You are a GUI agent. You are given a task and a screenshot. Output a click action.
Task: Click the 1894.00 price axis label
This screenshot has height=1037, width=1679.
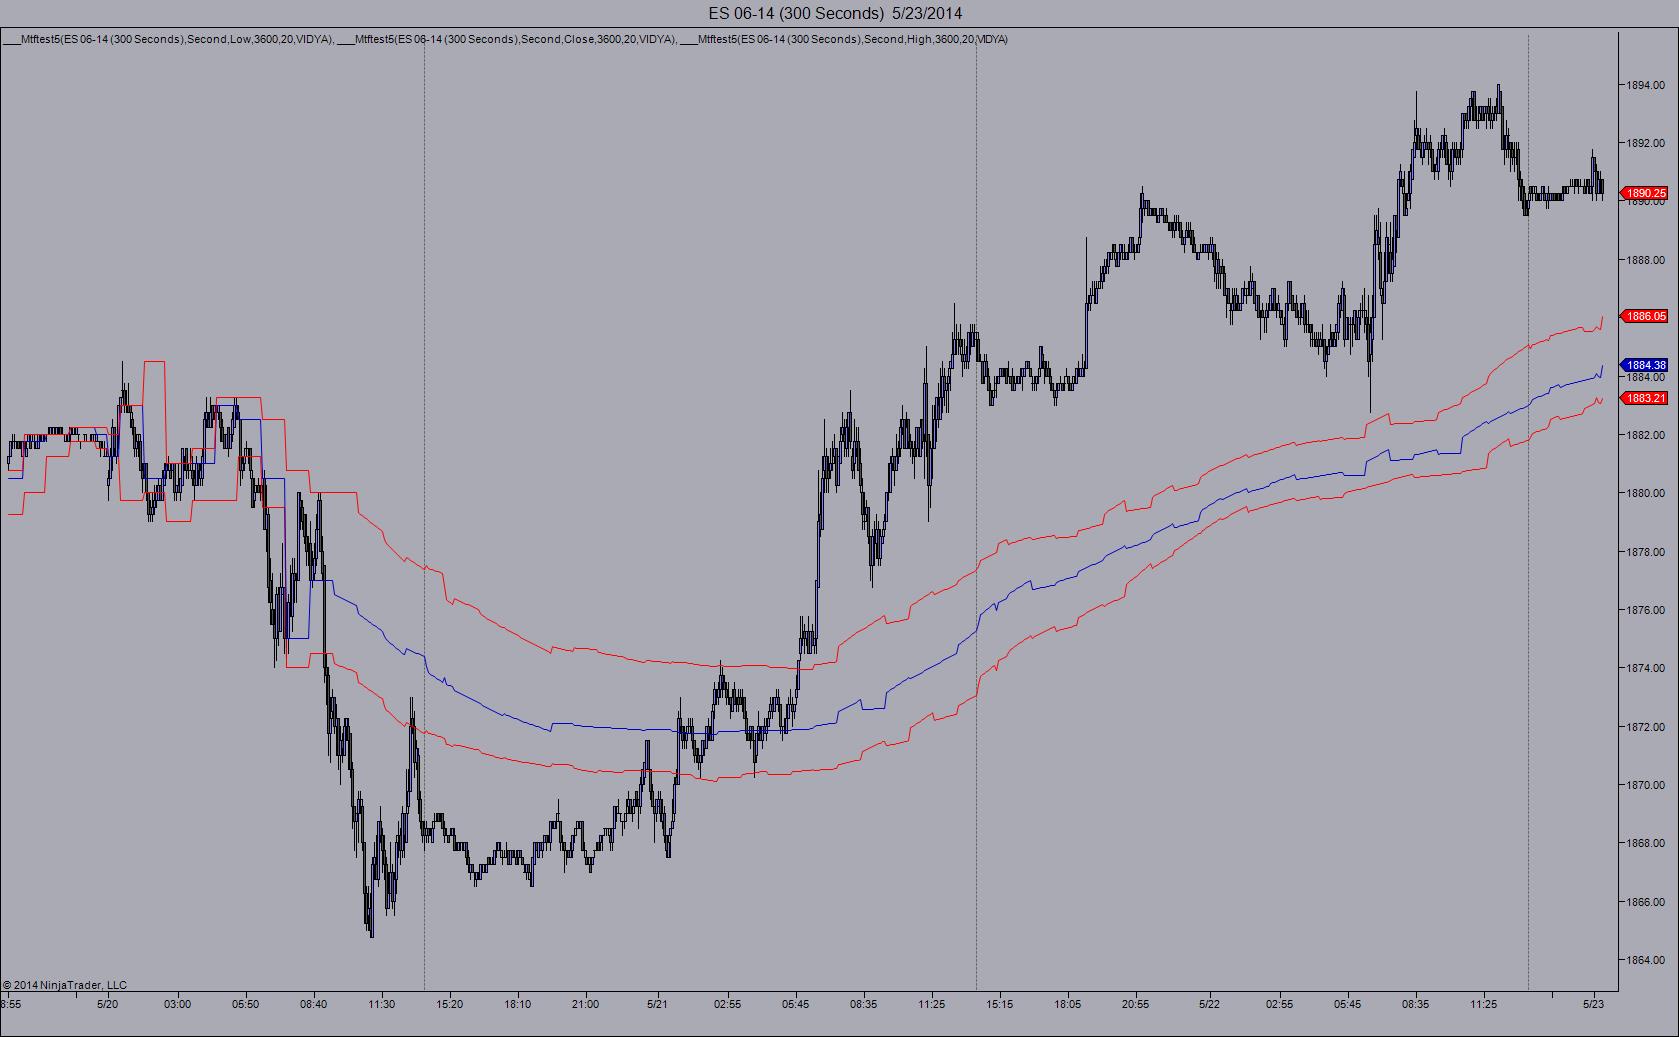[x=1646, y=85]
